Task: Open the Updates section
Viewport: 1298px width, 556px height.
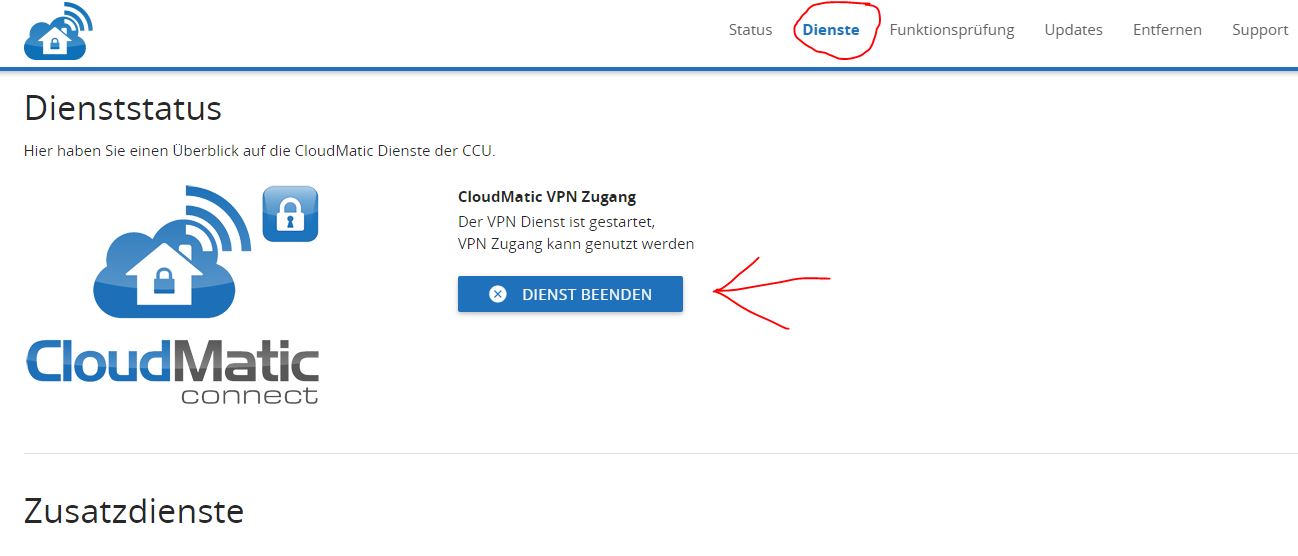Action: click(1073, 30)
